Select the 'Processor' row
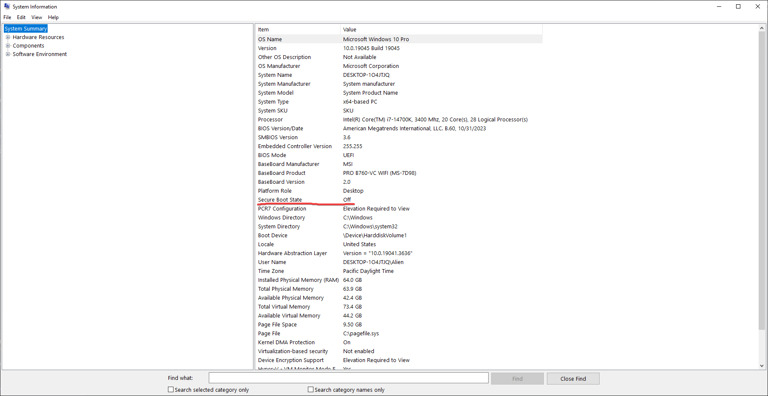The width and height of the screenshot is (768, 396). (399, 120)
